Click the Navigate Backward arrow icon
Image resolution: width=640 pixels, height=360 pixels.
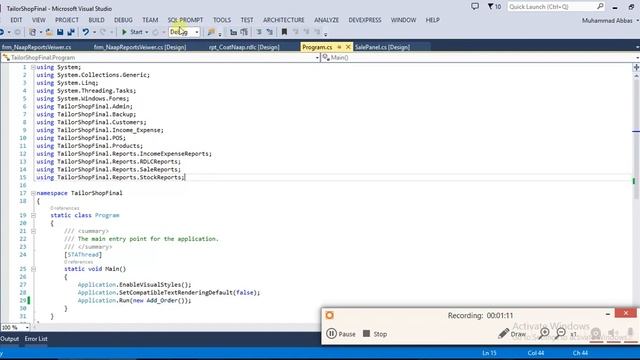2,32
